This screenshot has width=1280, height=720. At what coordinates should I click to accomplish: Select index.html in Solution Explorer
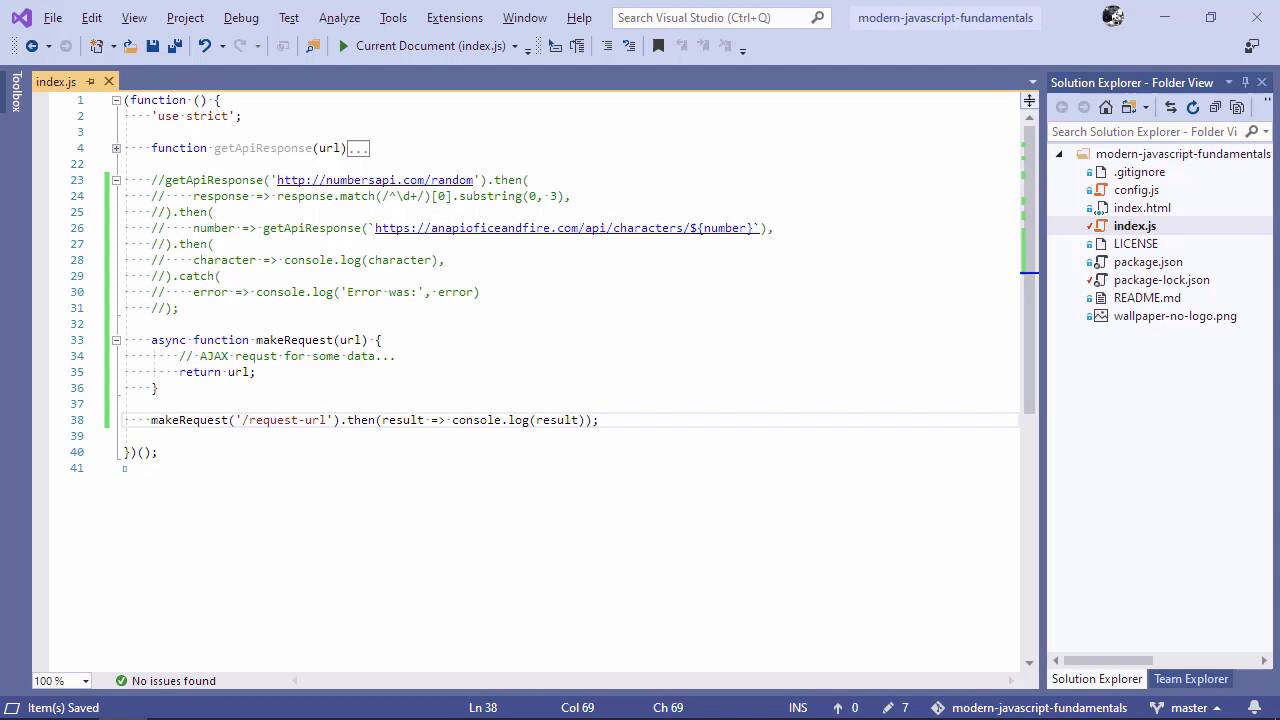1142,208
